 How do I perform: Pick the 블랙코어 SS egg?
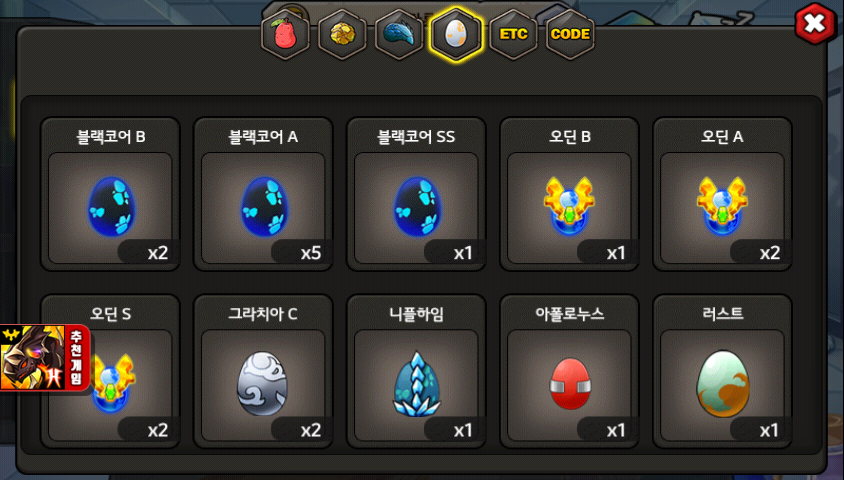416,194
